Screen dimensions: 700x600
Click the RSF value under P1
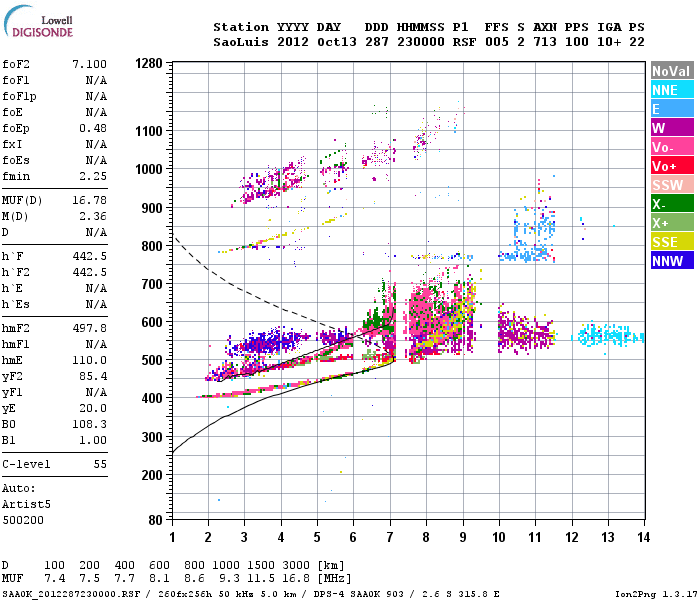click(x=464, y=42)
